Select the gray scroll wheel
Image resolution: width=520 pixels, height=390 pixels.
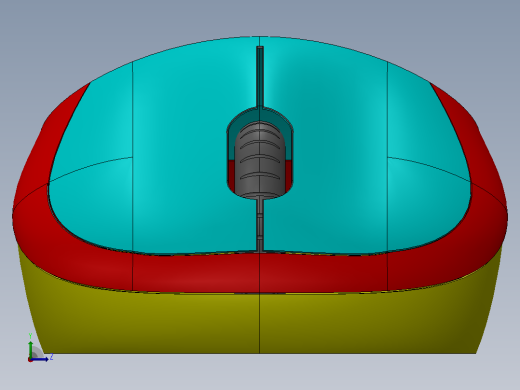[260, 160]
